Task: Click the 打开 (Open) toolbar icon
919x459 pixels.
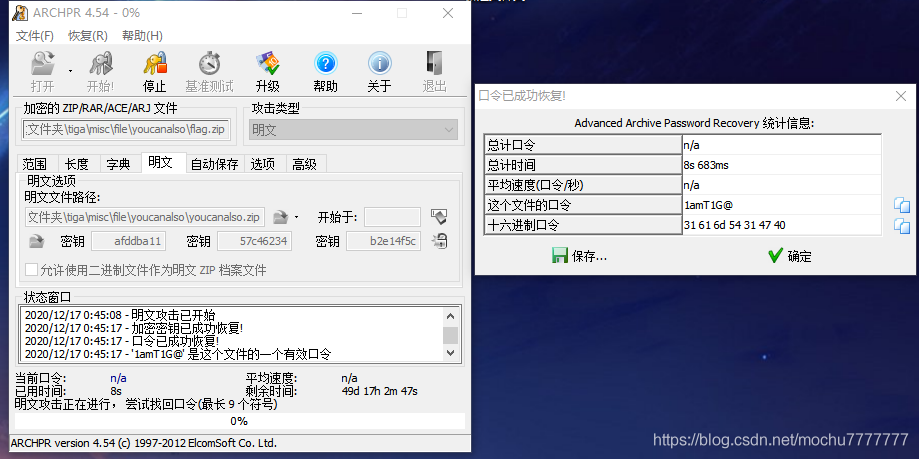Action: pyautogui.click(x=42, y=63)
